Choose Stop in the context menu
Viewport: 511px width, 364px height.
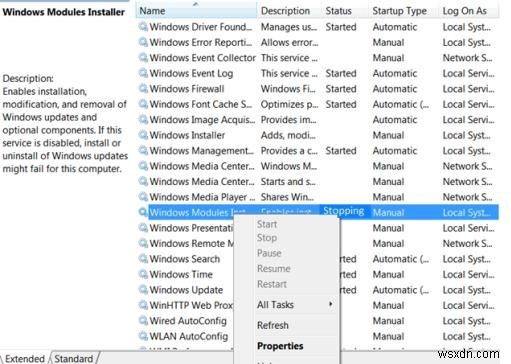click(267, 238)
